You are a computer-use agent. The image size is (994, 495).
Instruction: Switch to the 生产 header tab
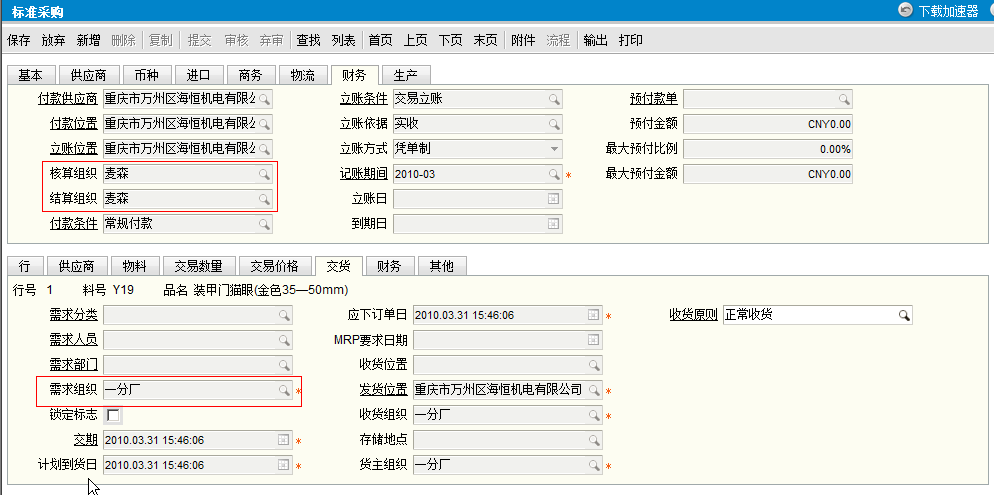point(406,75)
